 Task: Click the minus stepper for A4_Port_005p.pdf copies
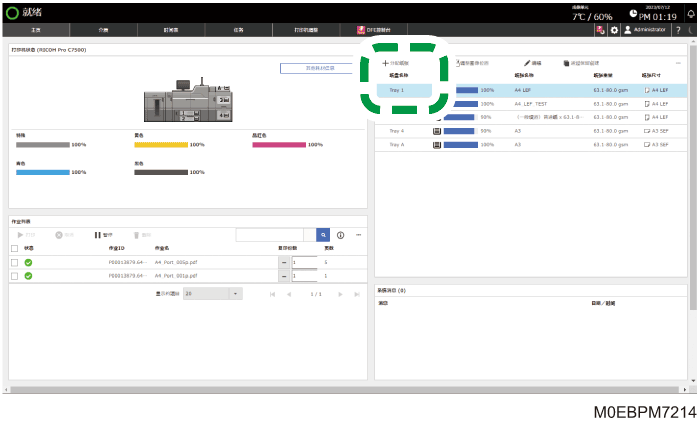(284, 262)
